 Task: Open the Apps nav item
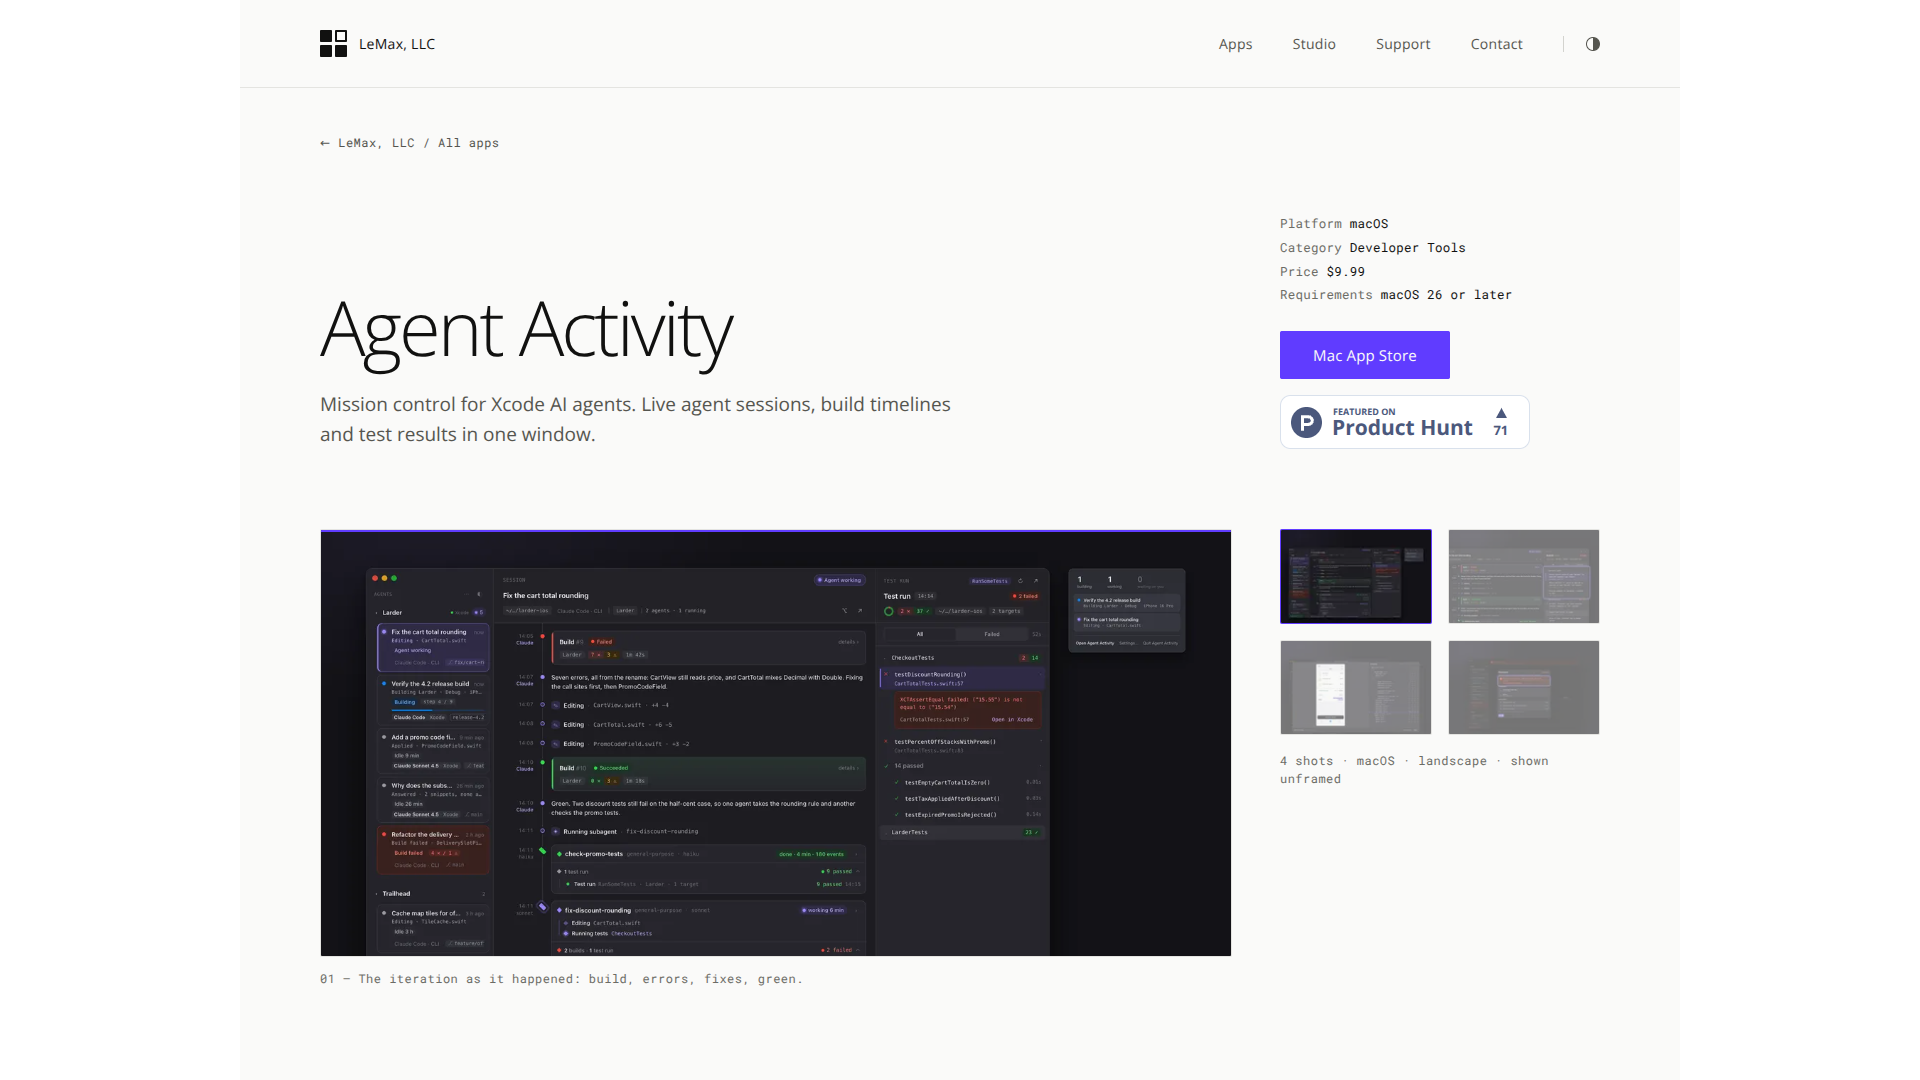(1235, 44)
